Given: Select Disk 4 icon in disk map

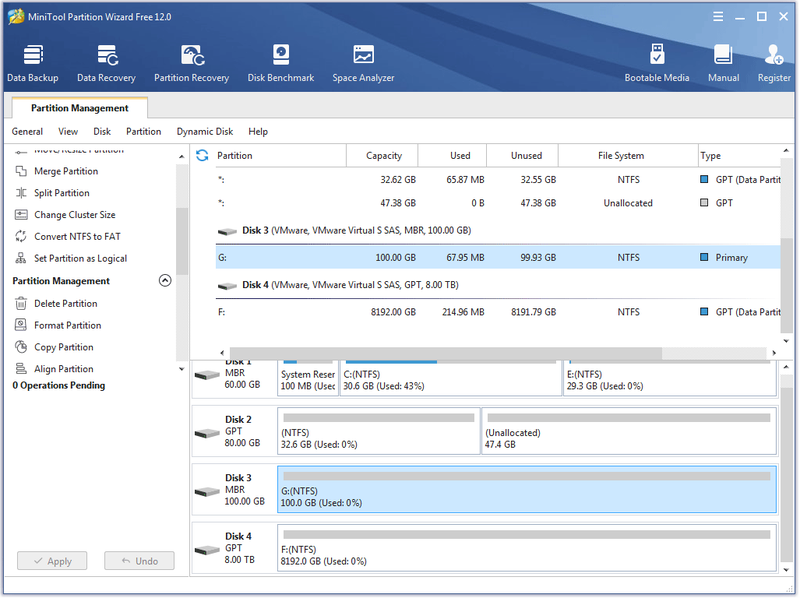Looking at the screenshot, I should [x=207, y=550].
